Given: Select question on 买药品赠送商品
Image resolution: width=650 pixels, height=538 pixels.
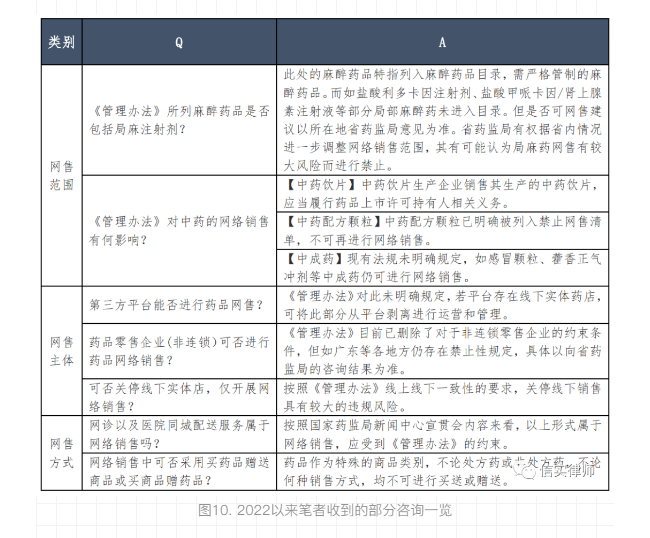Looking at the screenshot, I should 179,472.
